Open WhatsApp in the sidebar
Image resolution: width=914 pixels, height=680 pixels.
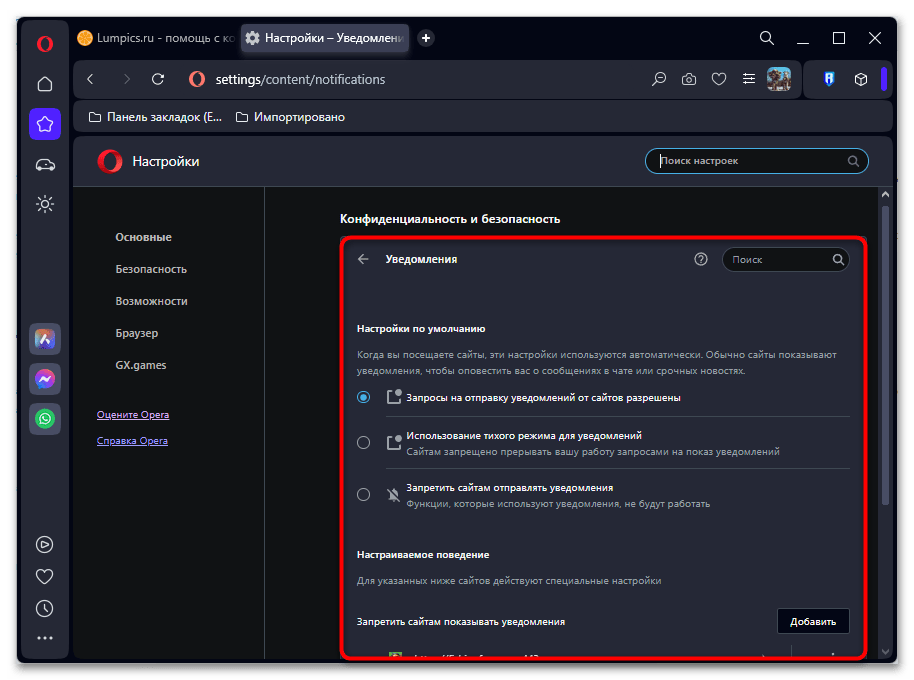pos(45,419)
